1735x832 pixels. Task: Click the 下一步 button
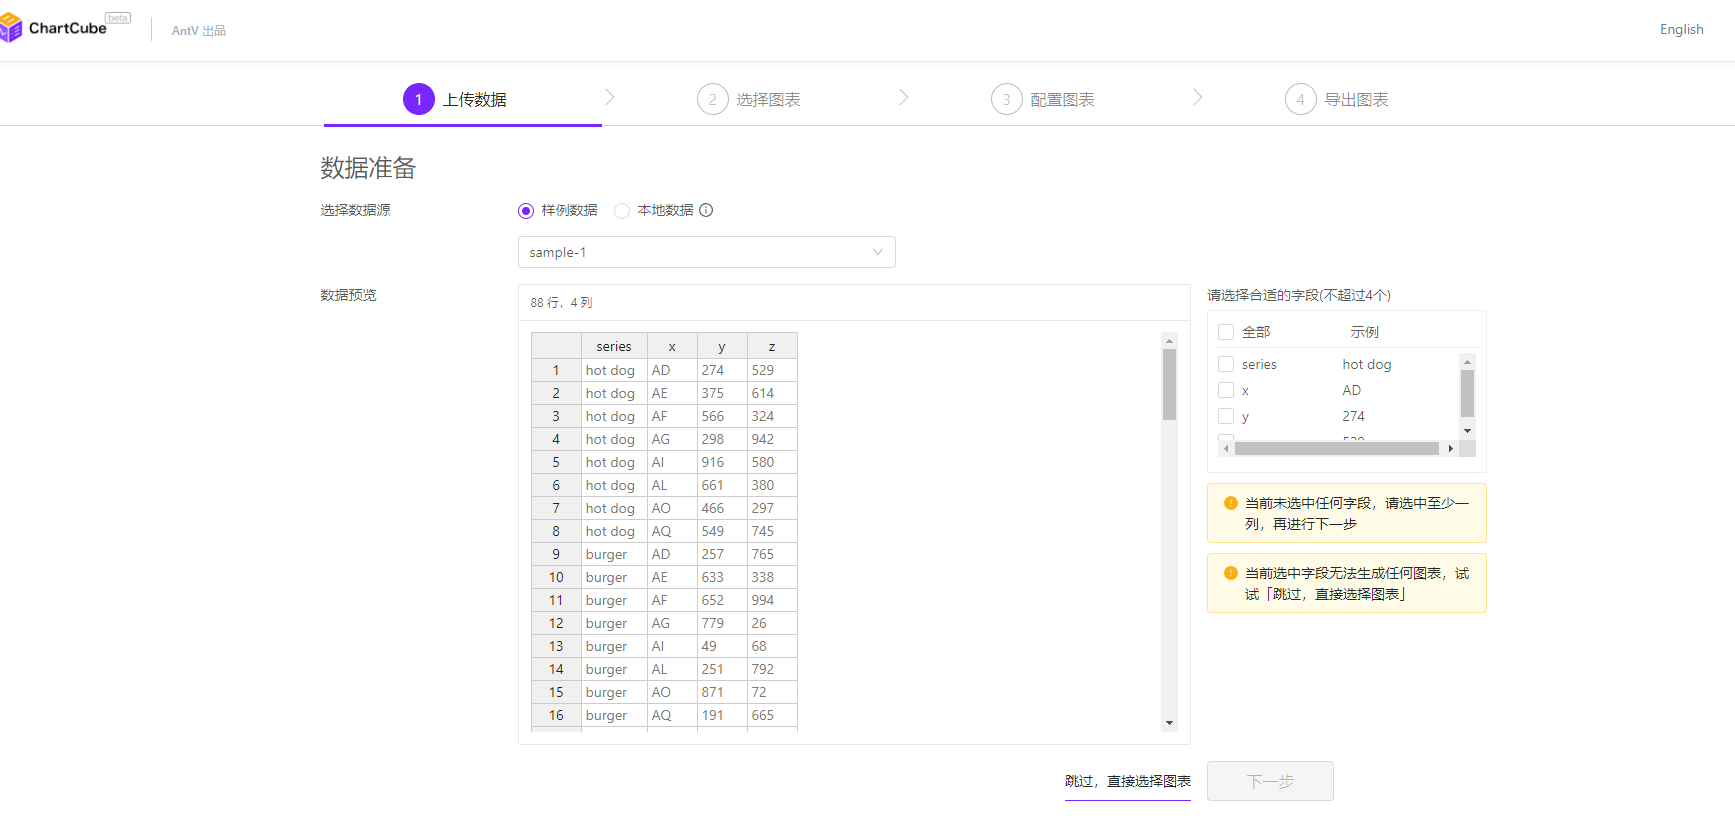click(x=1270, y=781)
